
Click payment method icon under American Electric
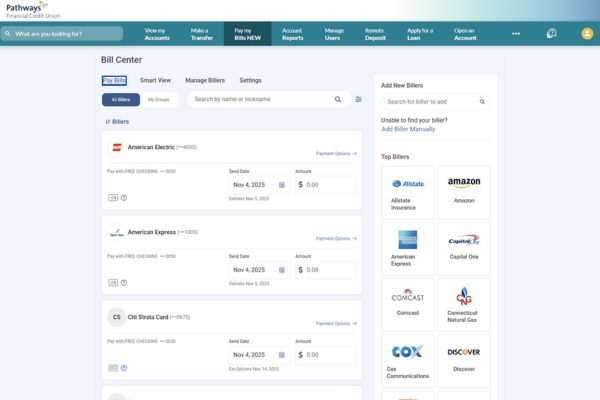tap(113, 198)
